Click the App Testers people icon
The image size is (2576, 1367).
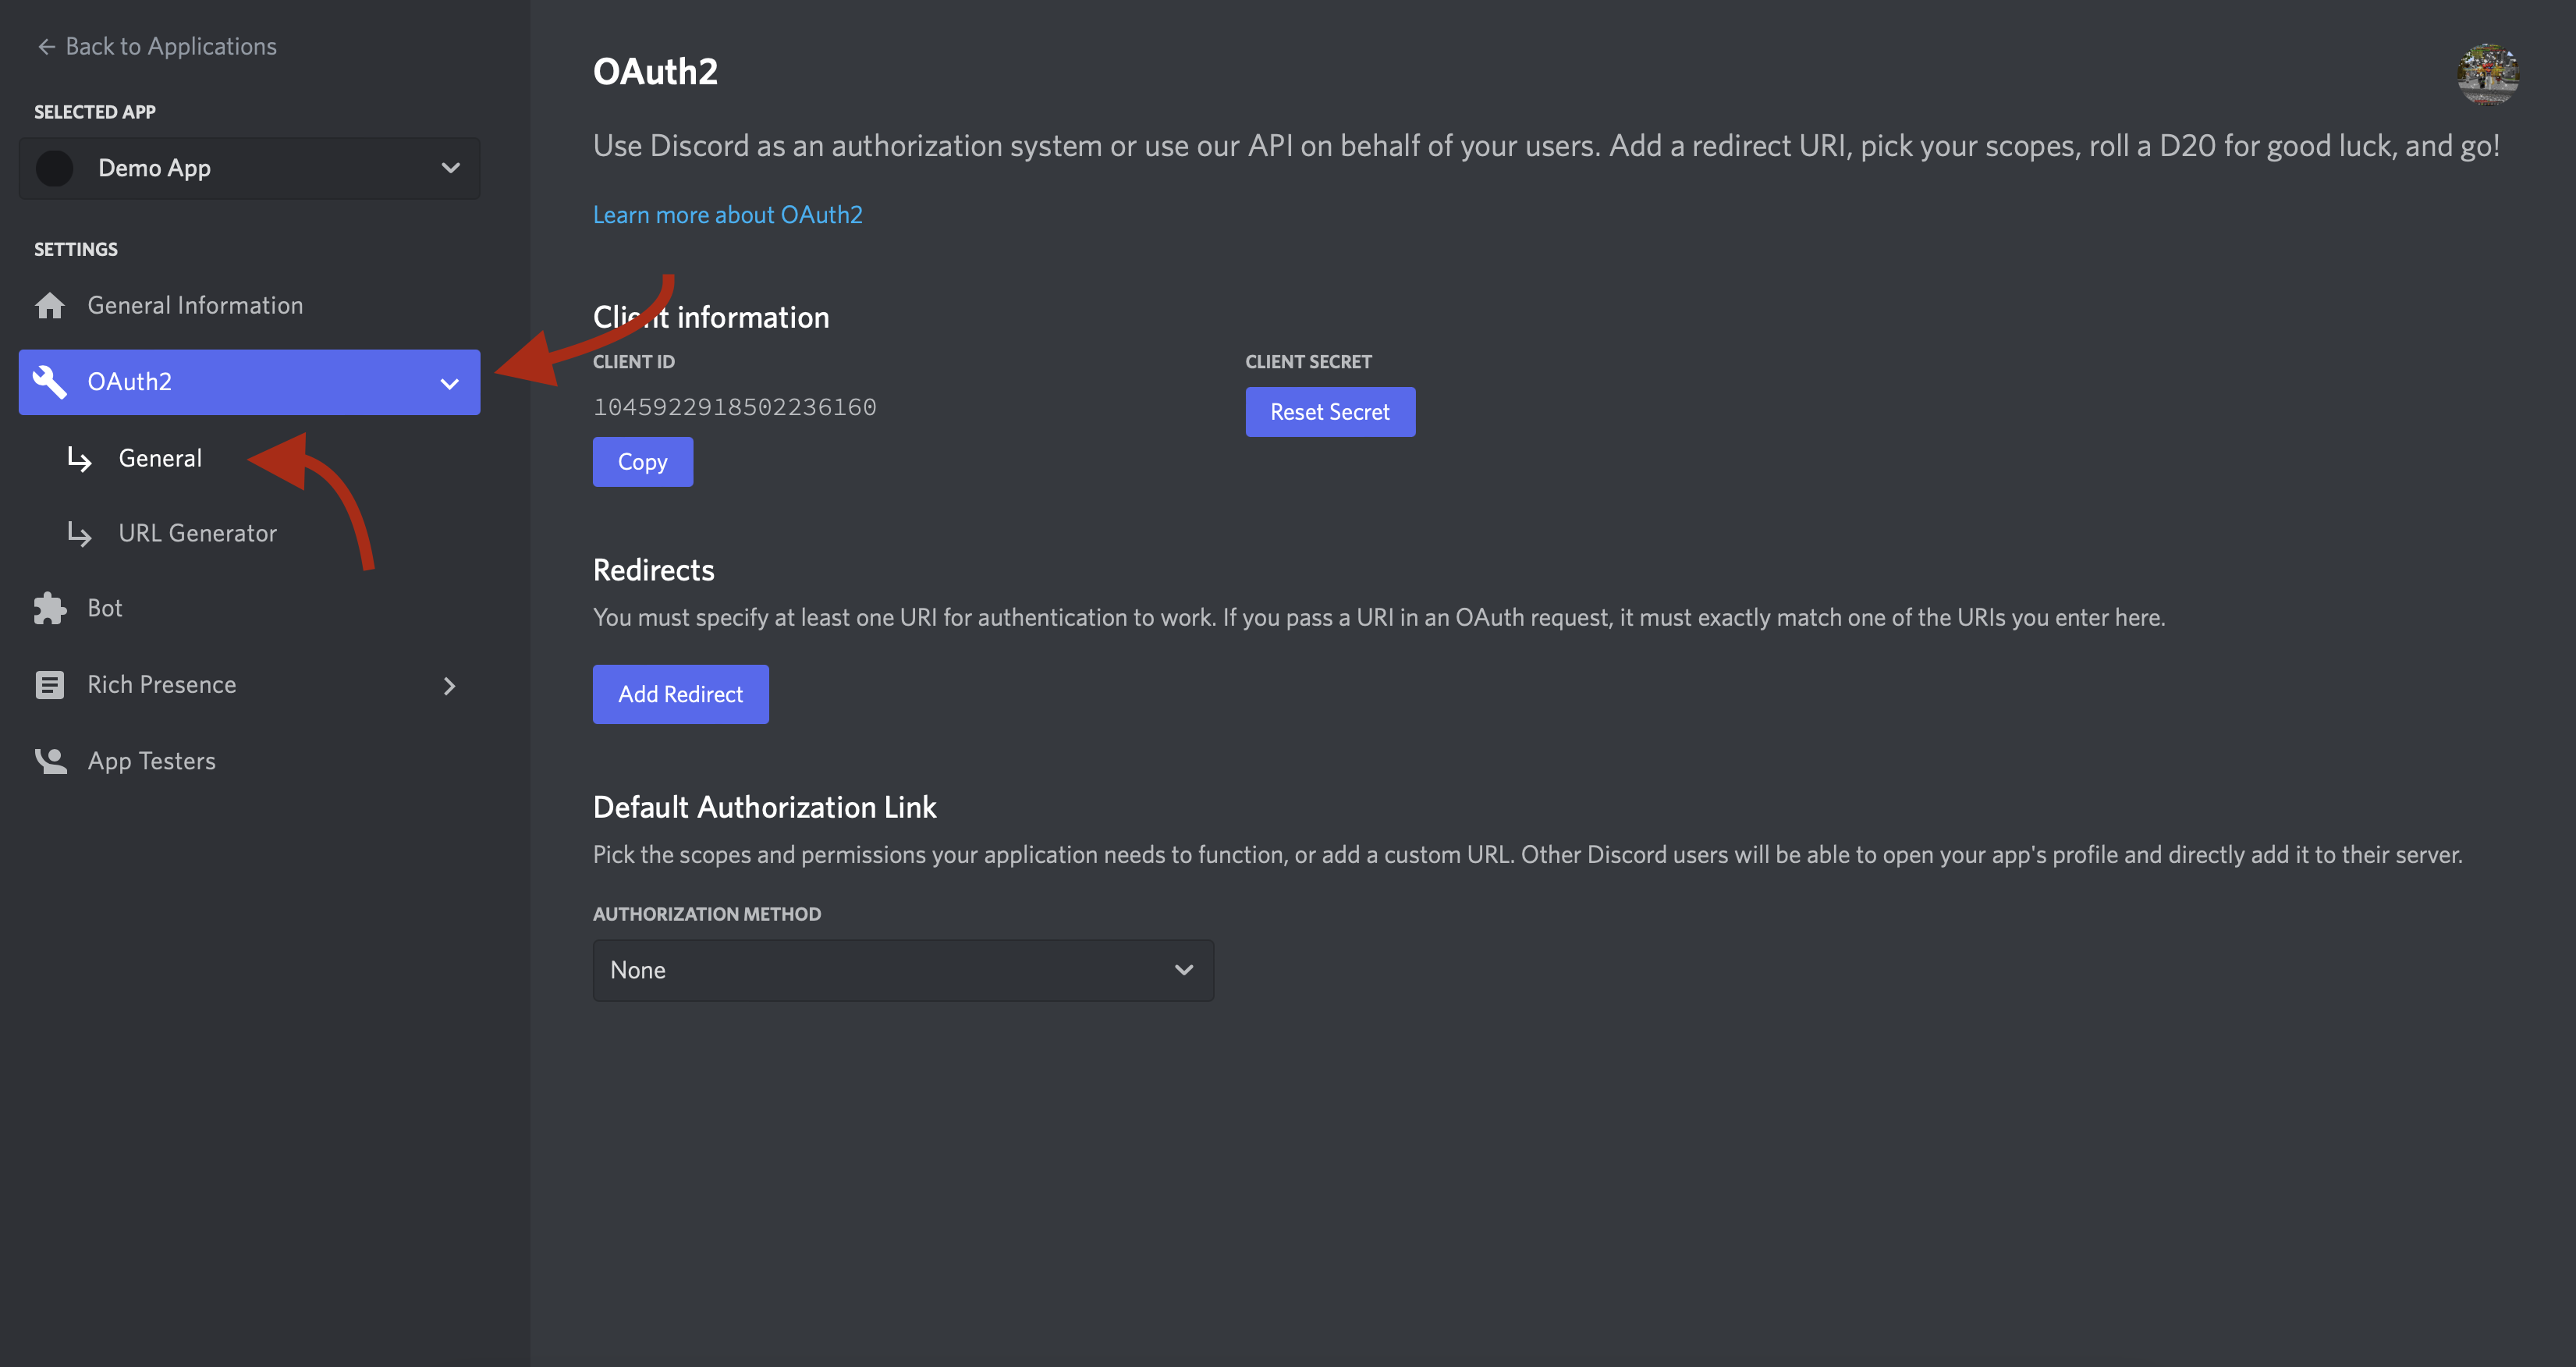[50, 761]
